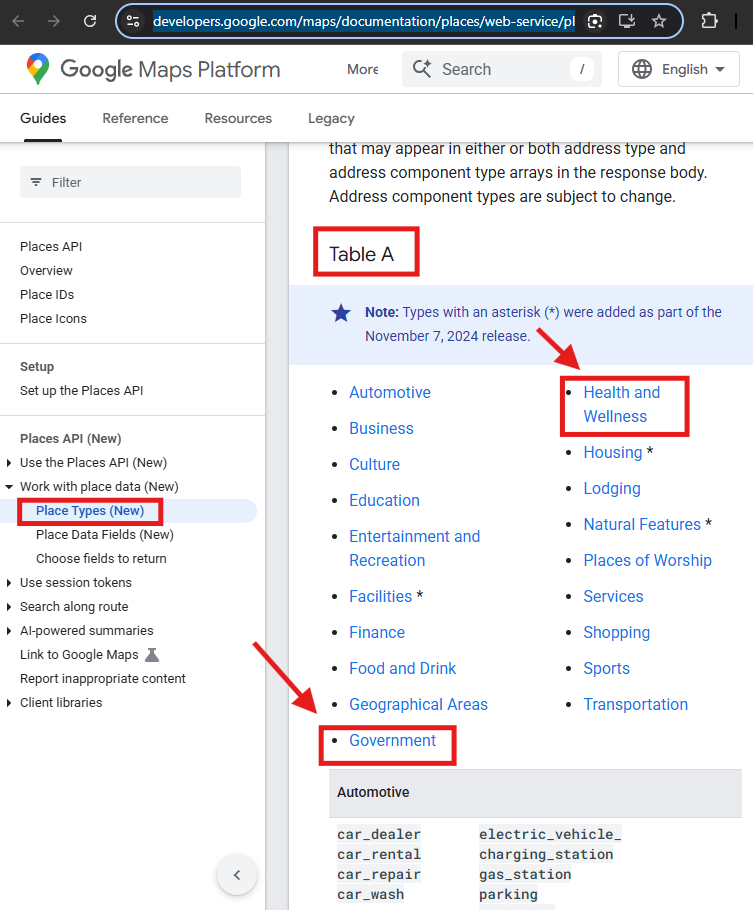Click the sidebar Filter input
753x910 pixels.
pyautogui.click(x=130, y=182)
